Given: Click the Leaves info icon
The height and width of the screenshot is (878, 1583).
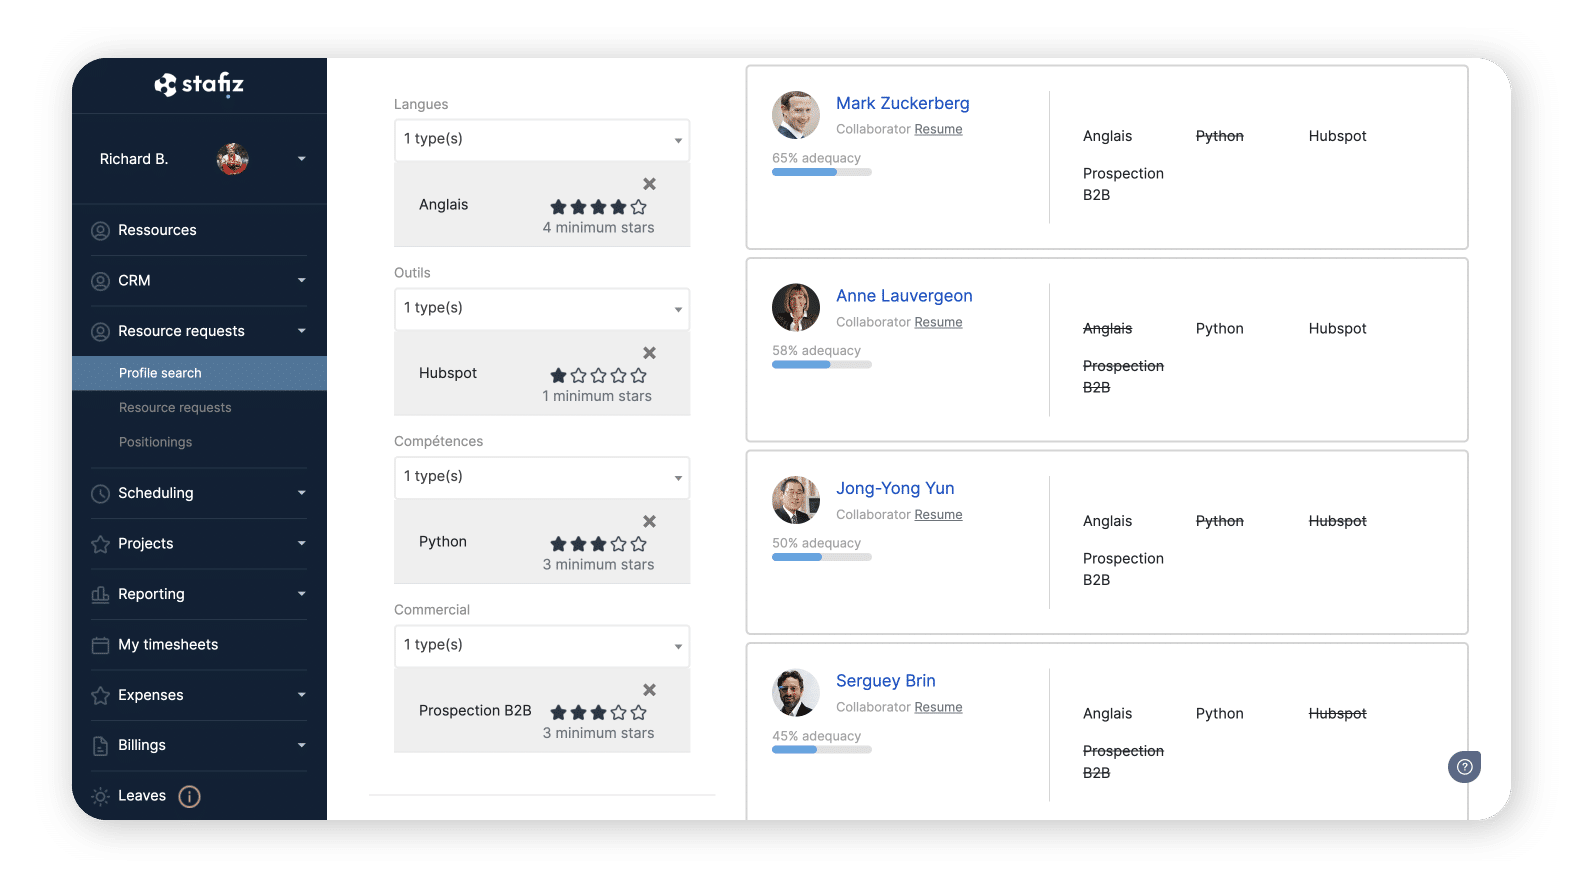Looking at the screenshot, I should [189, 797].
